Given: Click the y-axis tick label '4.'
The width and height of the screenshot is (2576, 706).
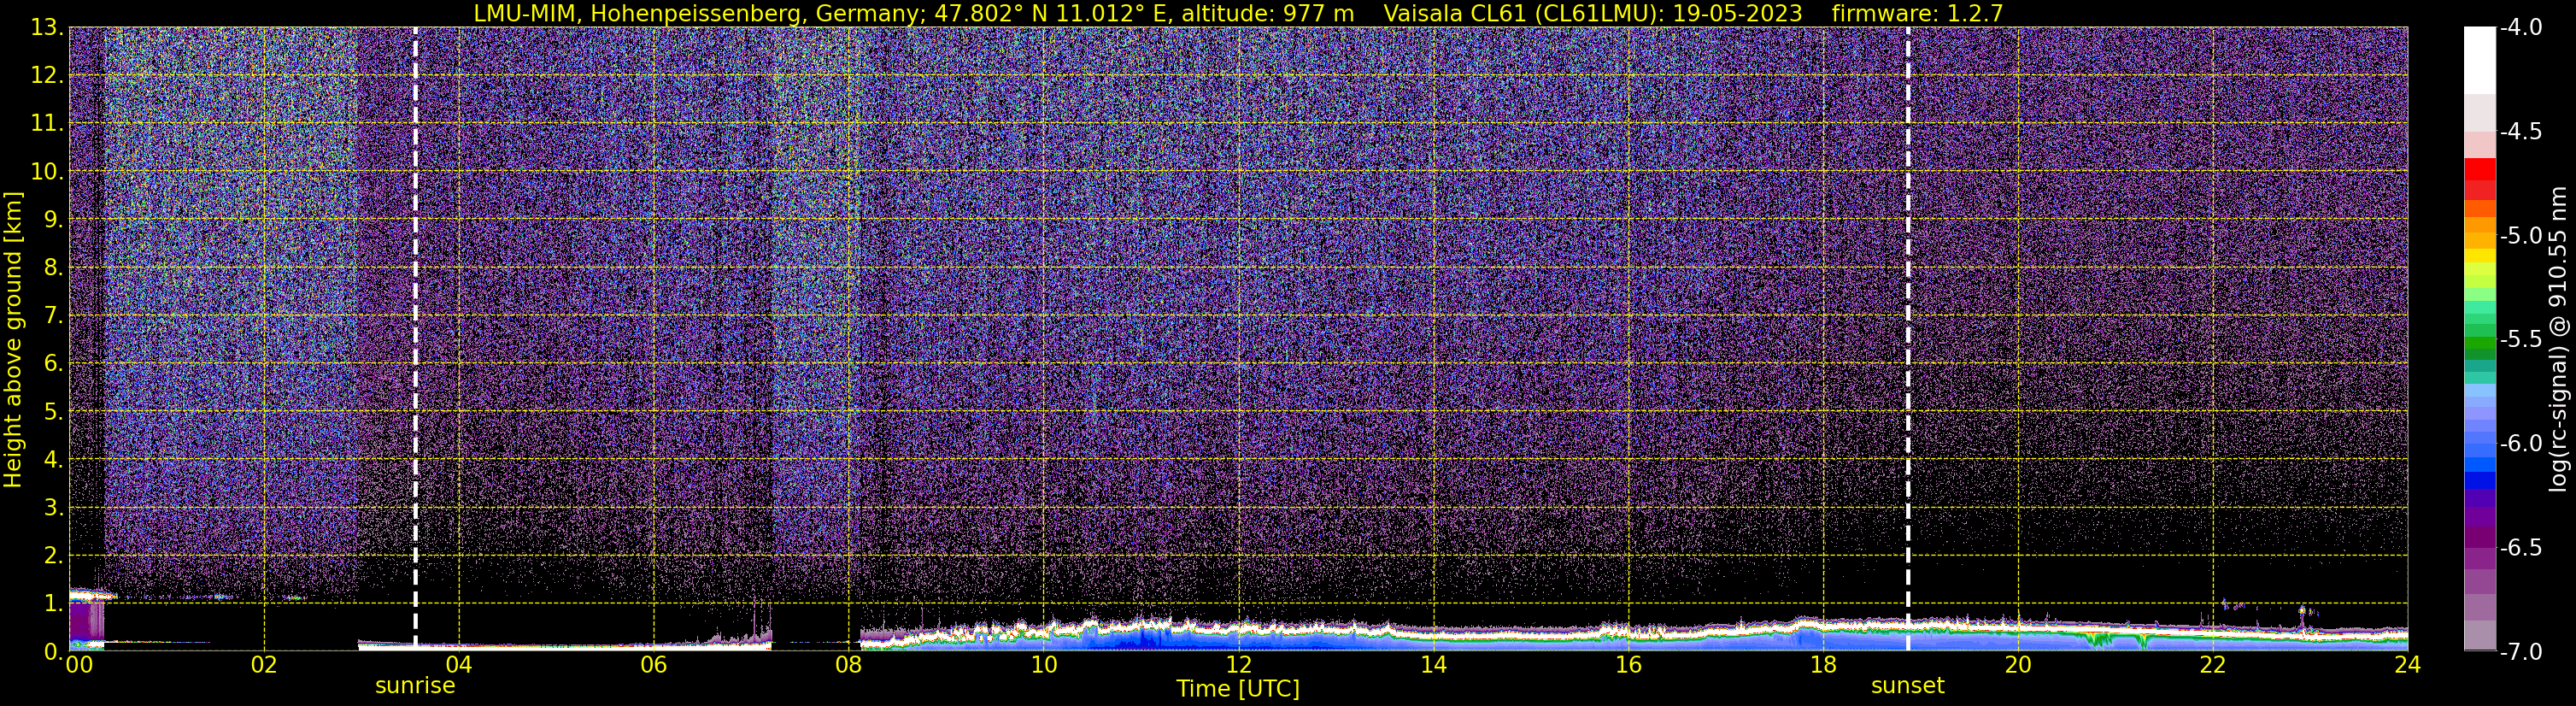Looking at the screenshot, I should click(x=54, y=460).
